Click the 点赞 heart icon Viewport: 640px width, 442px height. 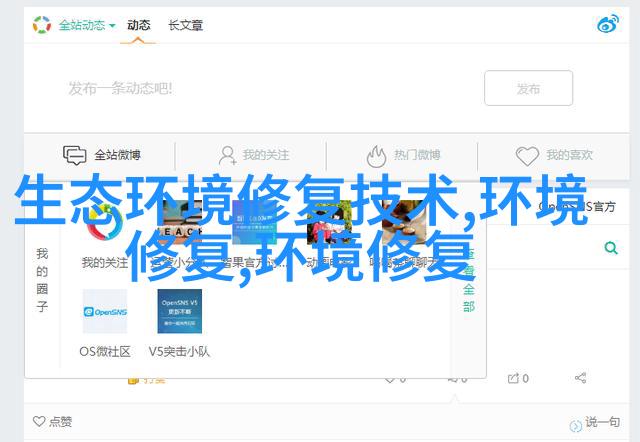click(x=39, y=421)
